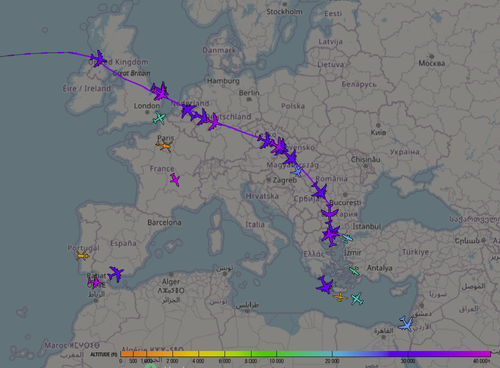Screen dimensions: 500x368
Task: Select the purple aircraft below România label
Action: point(319,192)
